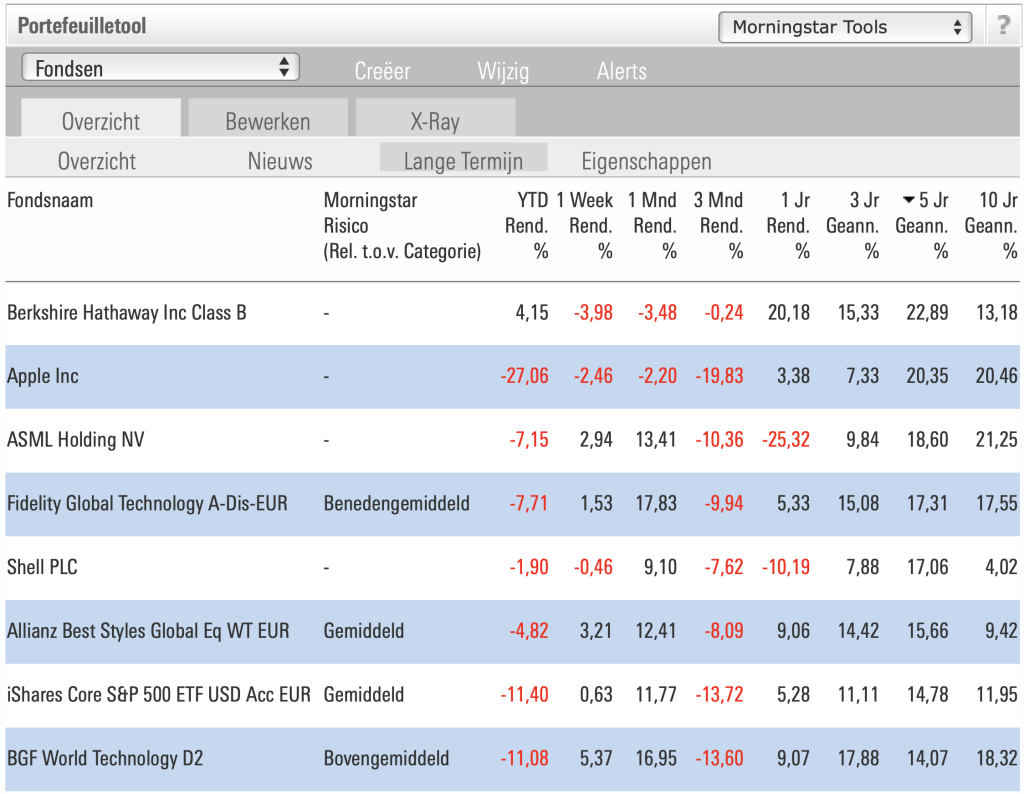Select the Eigenschappen sub-tab
This screenshot has width=1024, height=794.
[647, 161]
